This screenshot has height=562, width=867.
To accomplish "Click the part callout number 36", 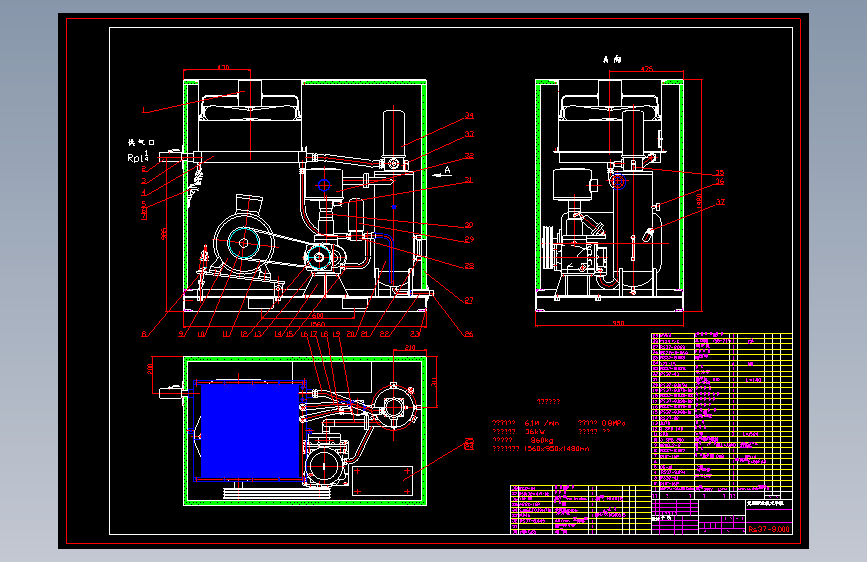I will point(719,181).
